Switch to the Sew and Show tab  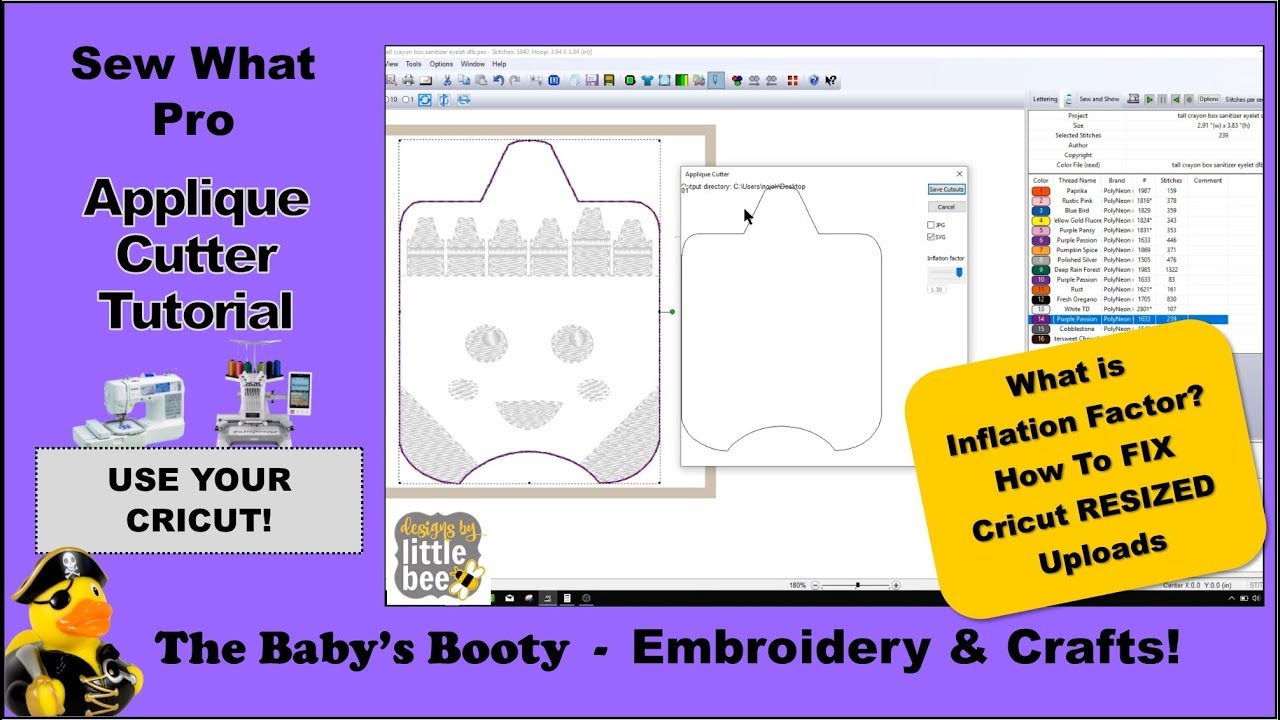point(1099,99)
